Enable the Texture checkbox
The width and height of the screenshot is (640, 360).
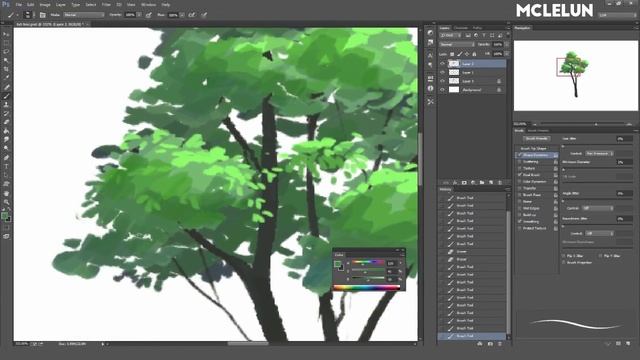click(x=520, y=168)
